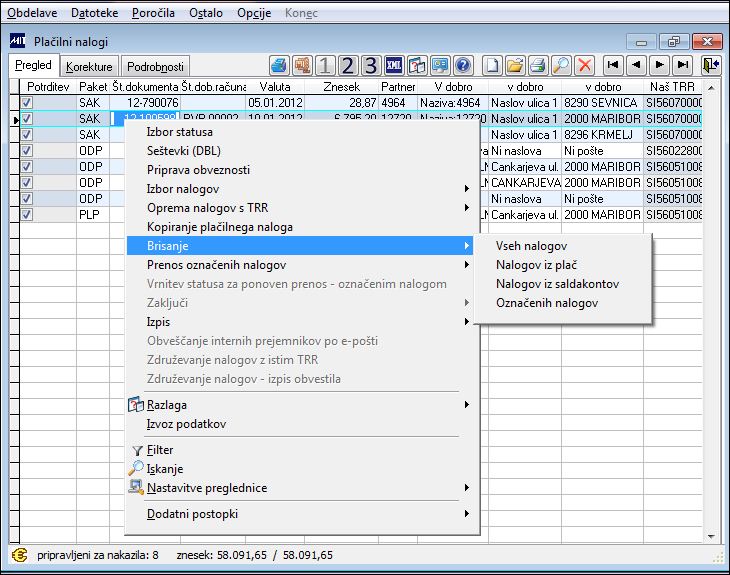Click the blank new document icon
Screen dimensions: 730x575
[492, 65]
